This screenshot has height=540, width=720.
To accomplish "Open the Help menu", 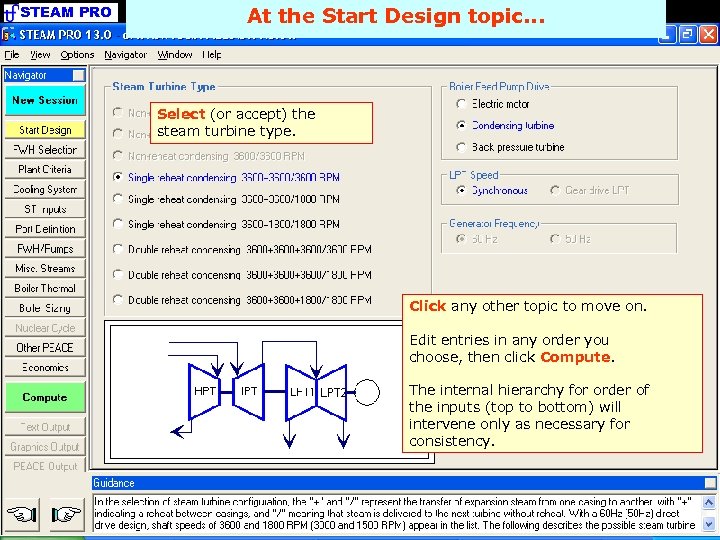I will [x=212, y=55].
